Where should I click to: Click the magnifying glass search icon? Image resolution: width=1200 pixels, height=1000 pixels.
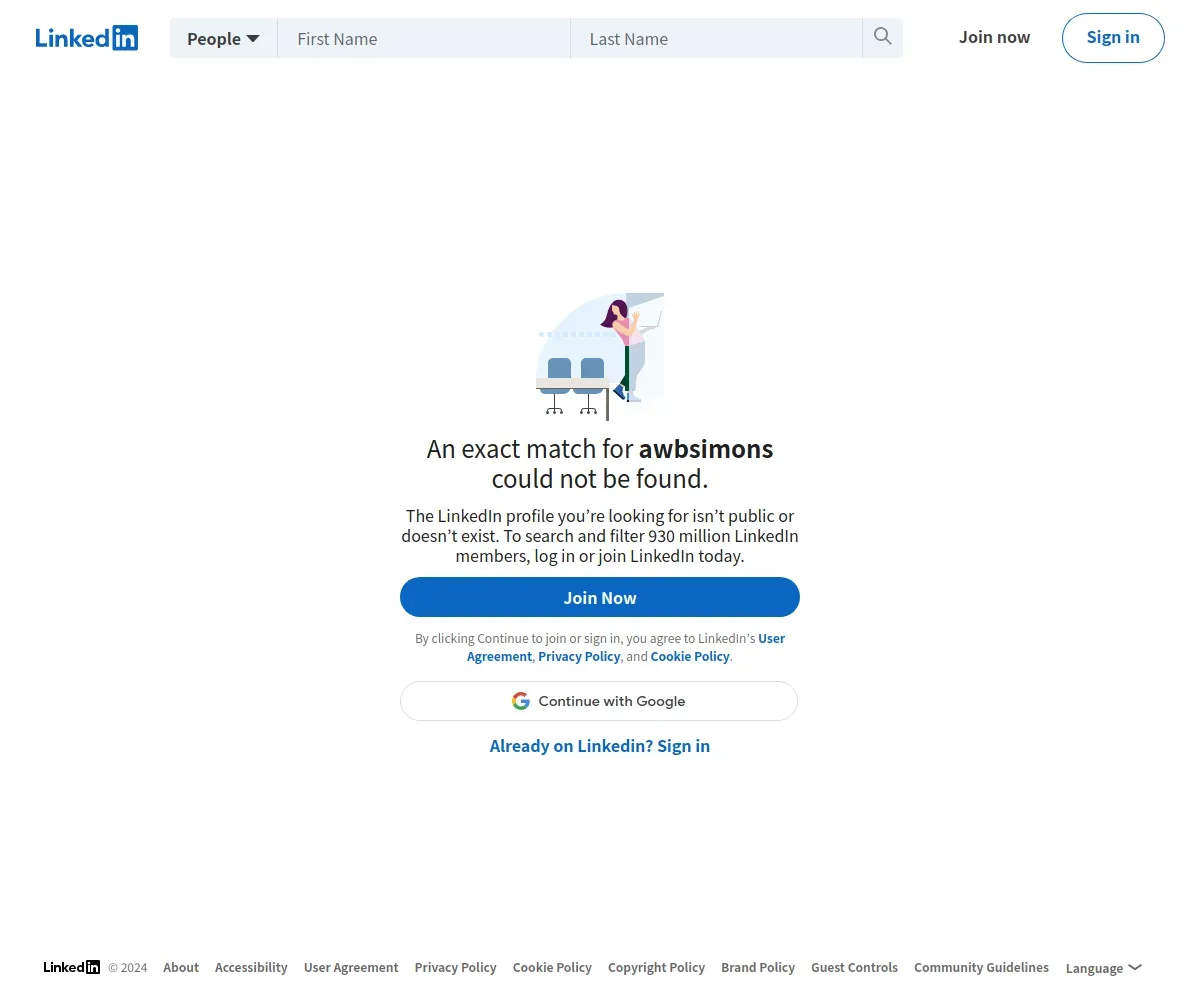pos(882,37)
